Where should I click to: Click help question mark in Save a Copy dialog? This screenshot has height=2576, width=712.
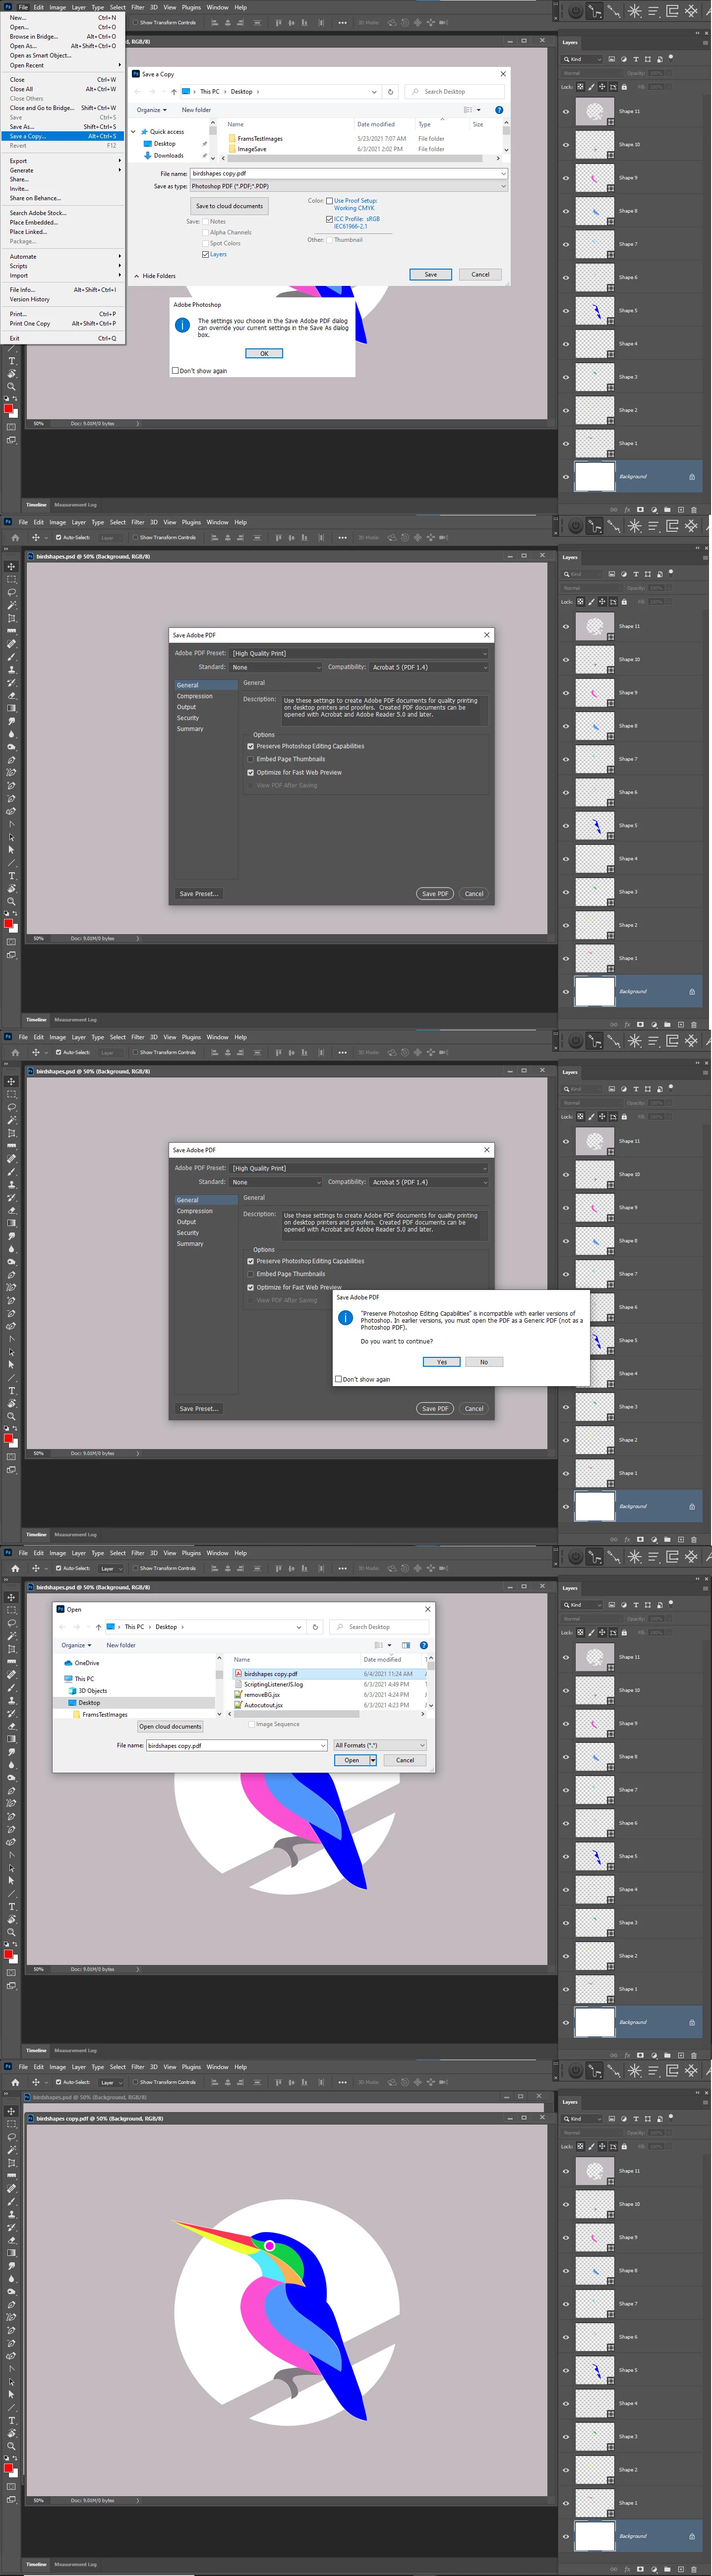[498, 110]
